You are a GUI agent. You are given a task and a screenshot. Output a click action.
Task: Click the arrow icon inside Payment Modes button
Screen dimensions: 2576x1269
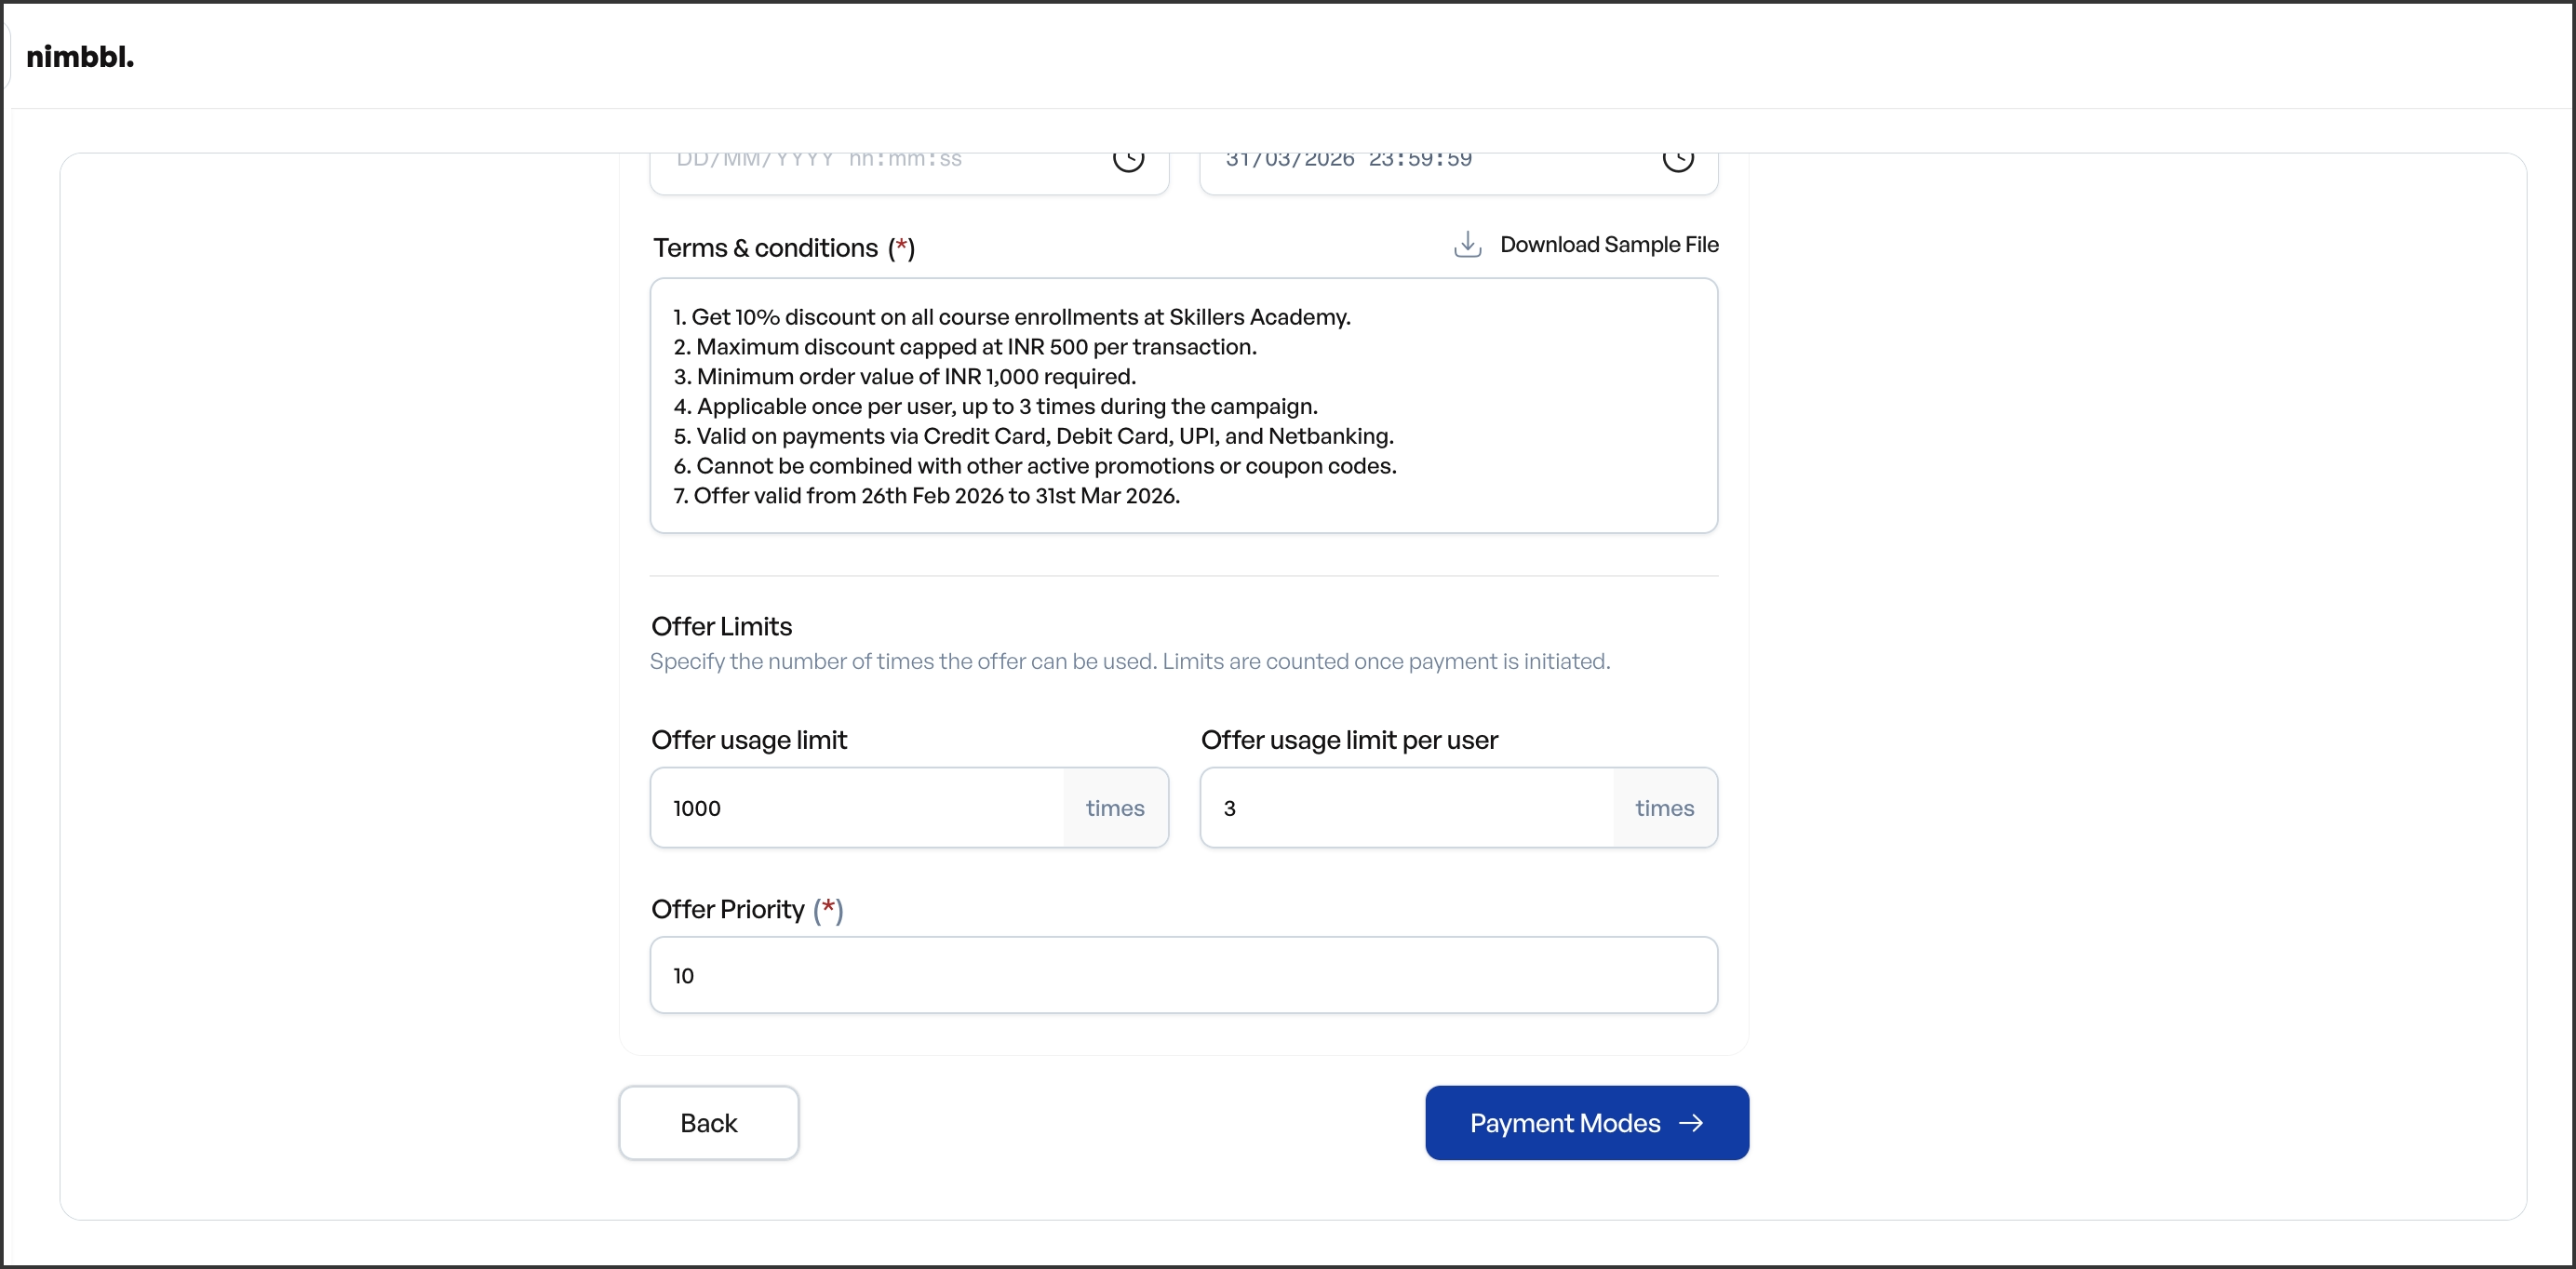(x=1692, y=1123)
